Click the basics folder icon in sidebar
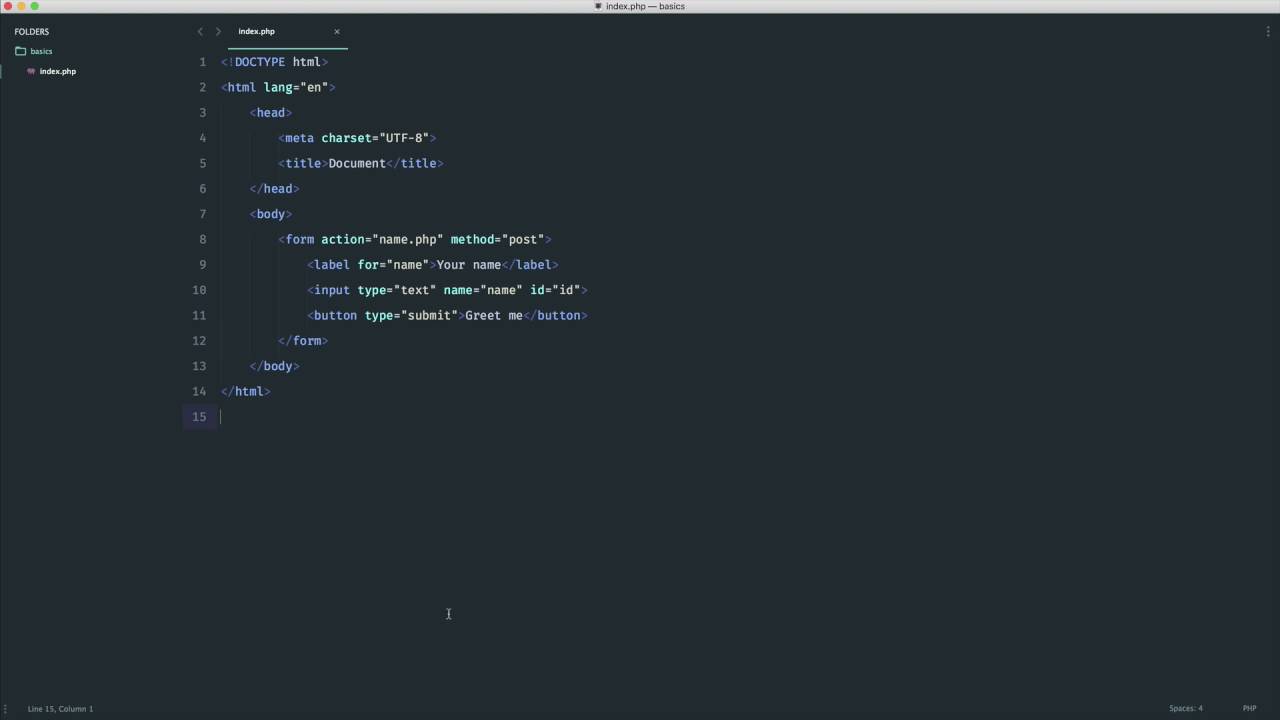This screenshot has width=1280, height=720. point(20,51)
